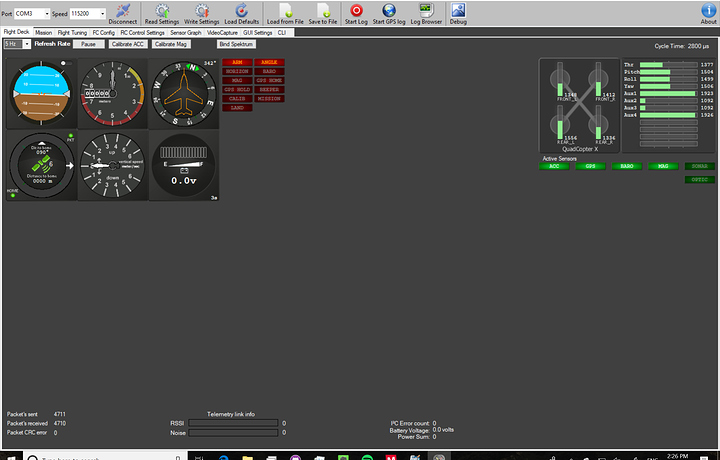
Task: Toggle the switch on the artificial horizon
Action: 66,63
